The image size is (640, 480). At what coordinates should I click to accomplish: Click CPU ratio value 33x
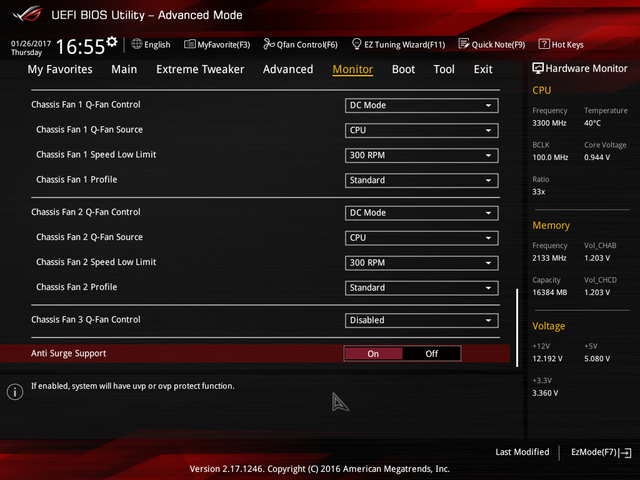click(x=538, y=192)
